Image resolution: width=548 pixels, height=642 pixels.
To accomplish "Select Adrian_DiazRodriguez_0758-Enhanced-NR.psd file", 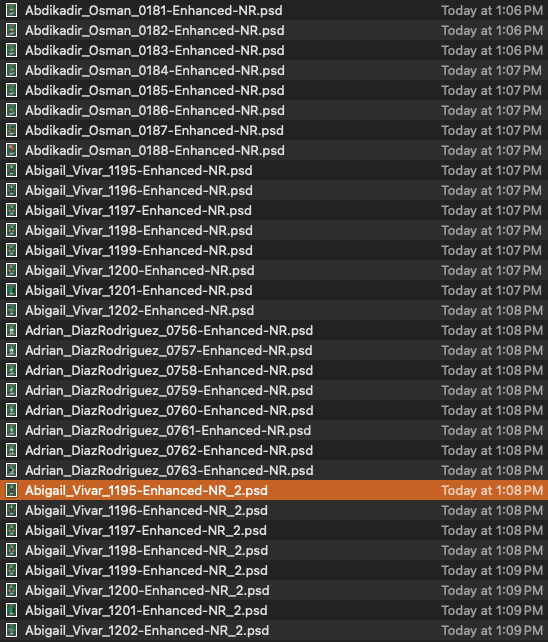I will [x=274, y=371].
